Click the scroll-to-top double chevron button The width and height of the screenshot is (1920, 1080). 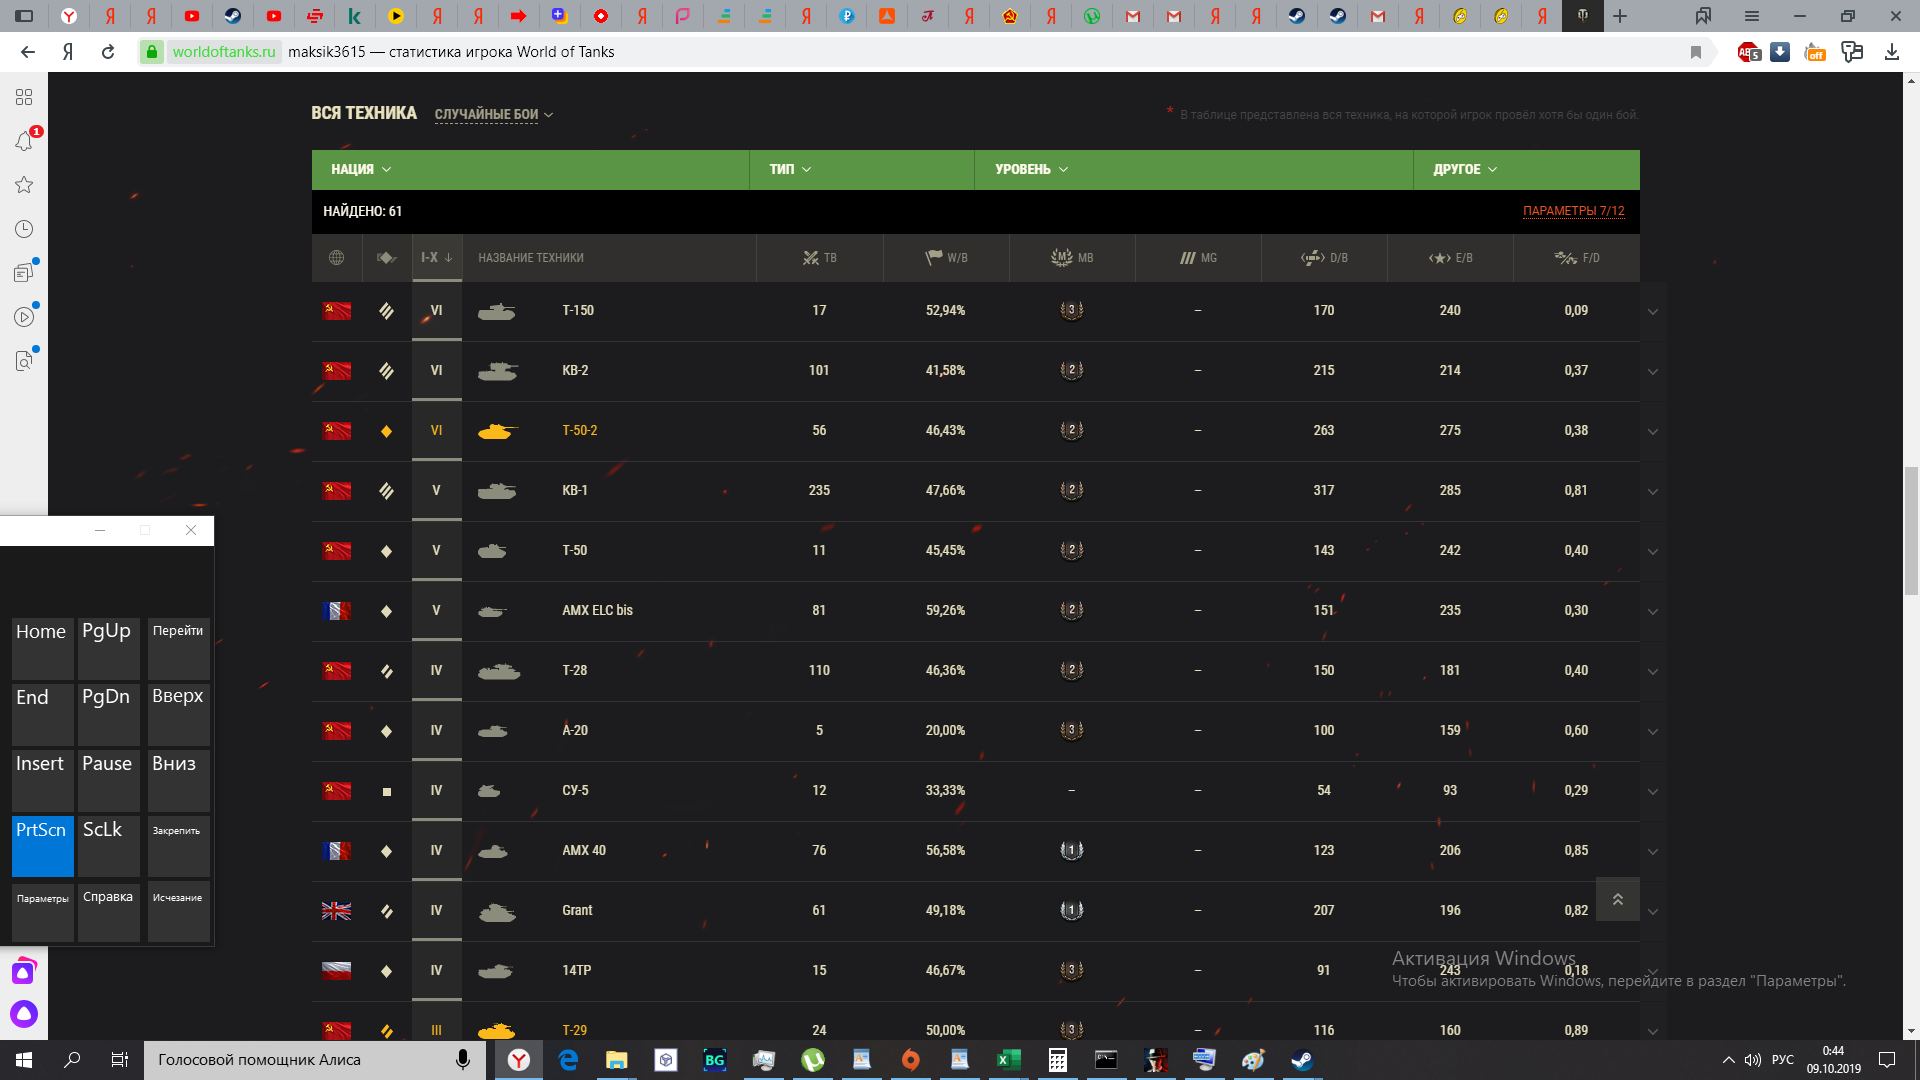tap(1617, 899)
